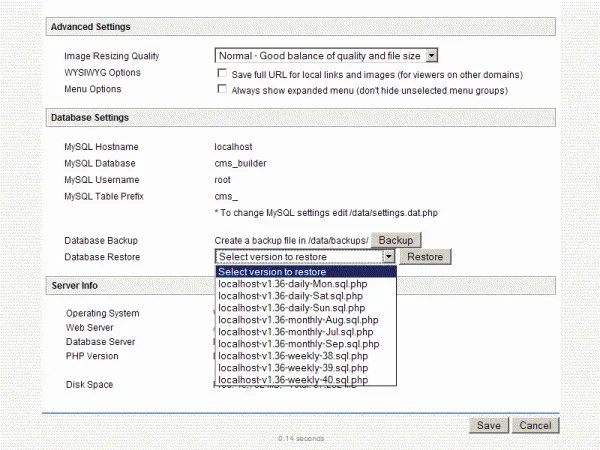The height and width of the screenshot is (450, 600).
Task: Save the settings with Save button
Action: click(x=488, y=425)
